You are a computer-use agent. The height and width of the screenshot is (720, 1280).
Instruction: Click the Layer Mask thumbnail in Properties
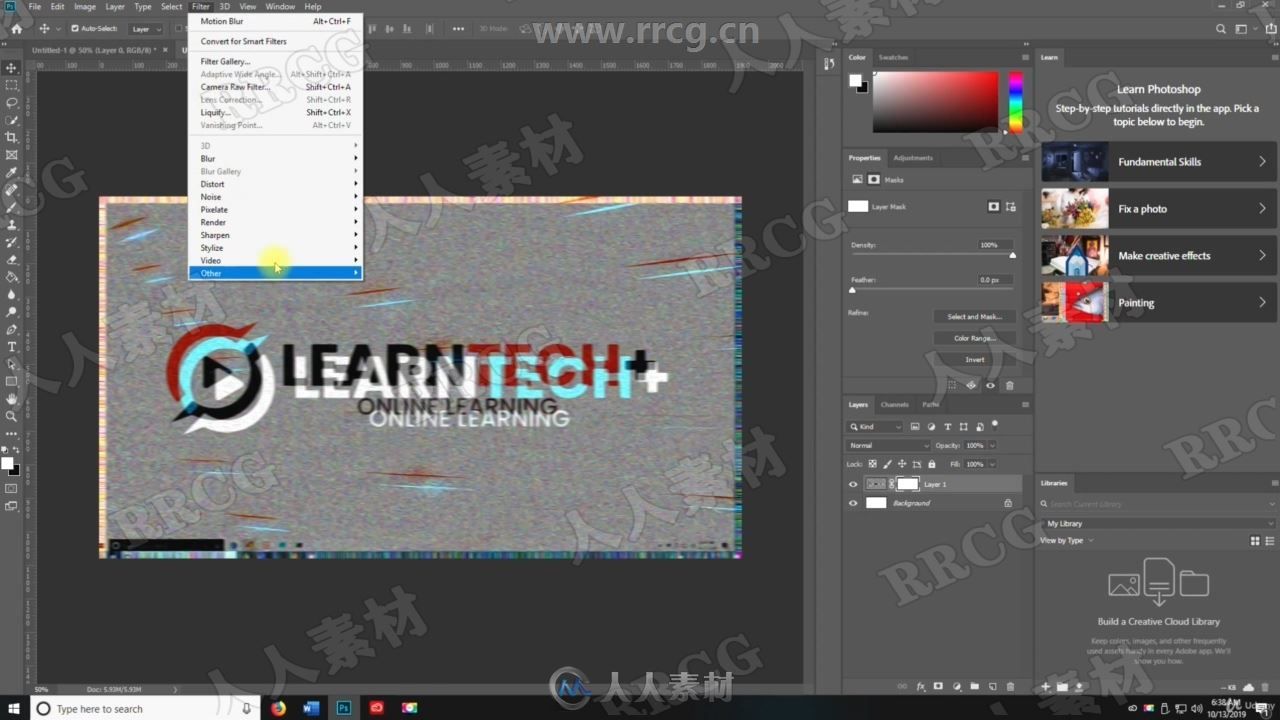point(858,206)
